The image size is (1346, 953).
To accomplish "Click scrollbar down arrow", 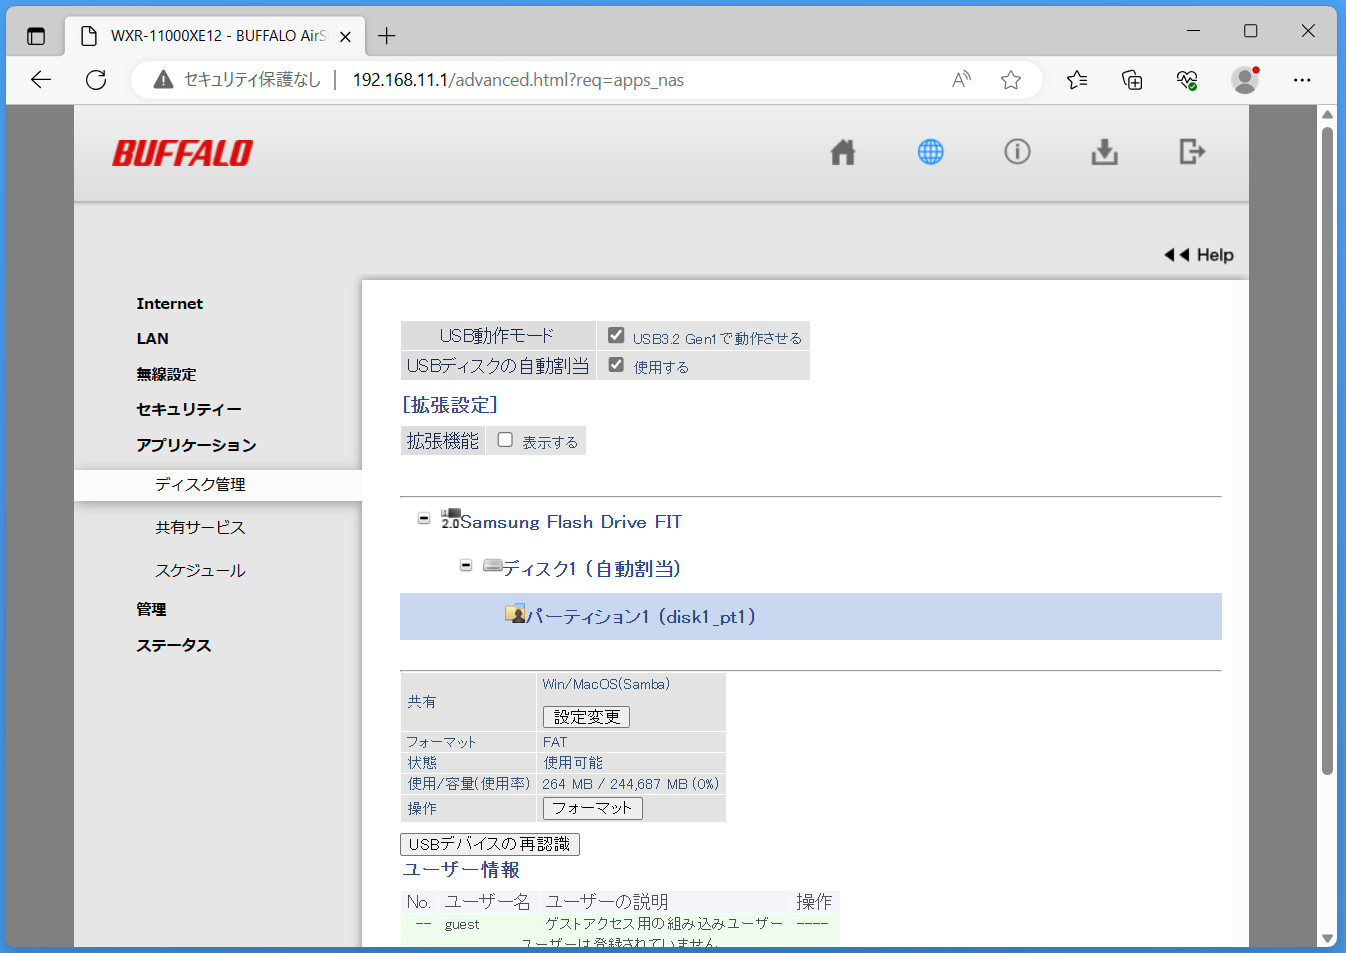I will (1327, 938).
